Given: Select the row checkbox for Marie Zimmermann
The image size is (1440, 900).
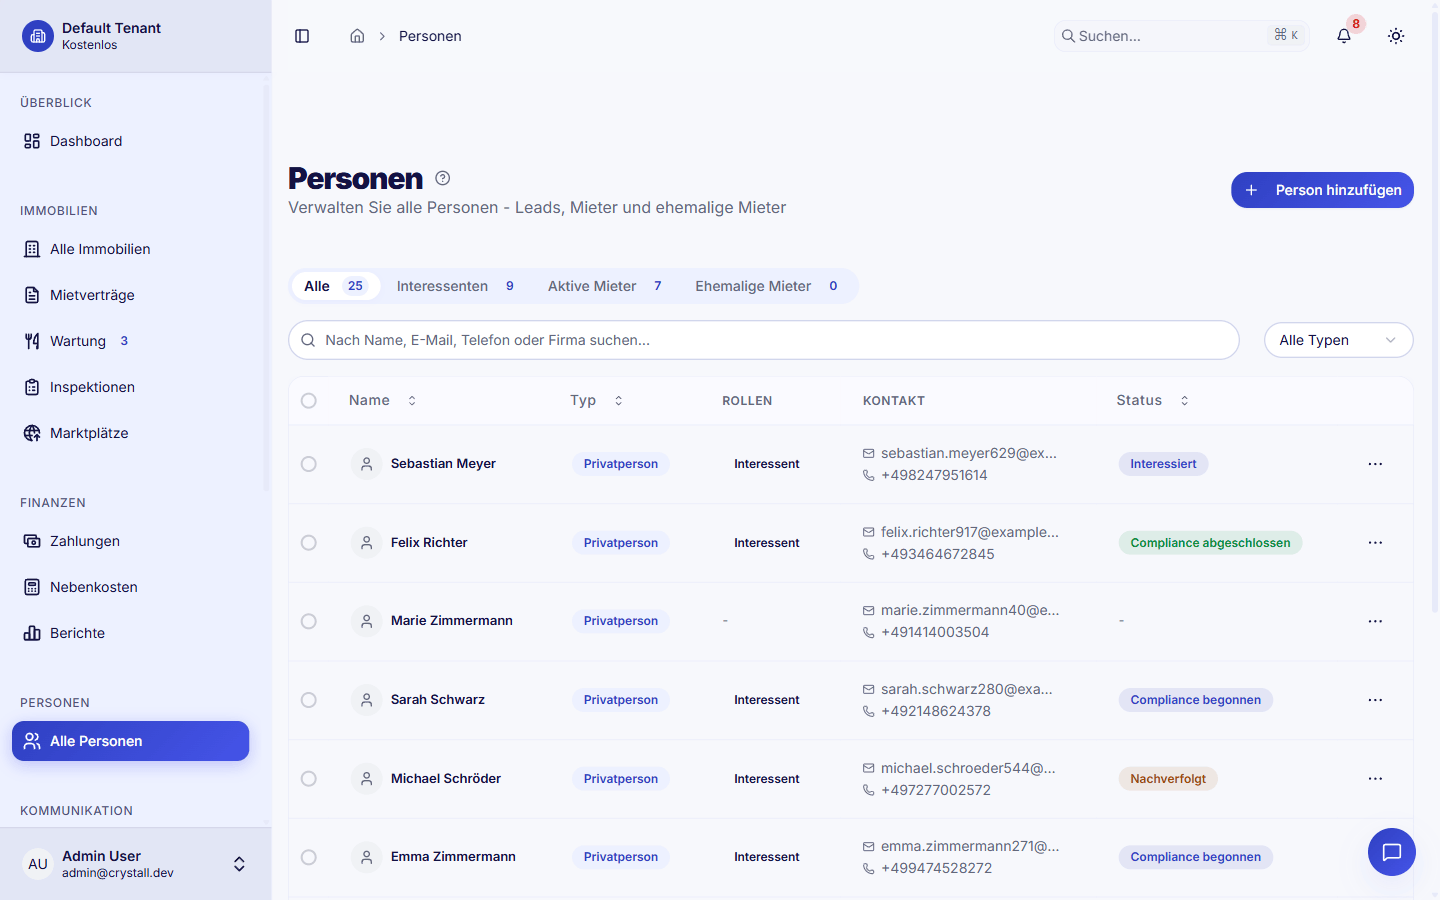Looking at the screenshot, I should [x=309, y=621].
